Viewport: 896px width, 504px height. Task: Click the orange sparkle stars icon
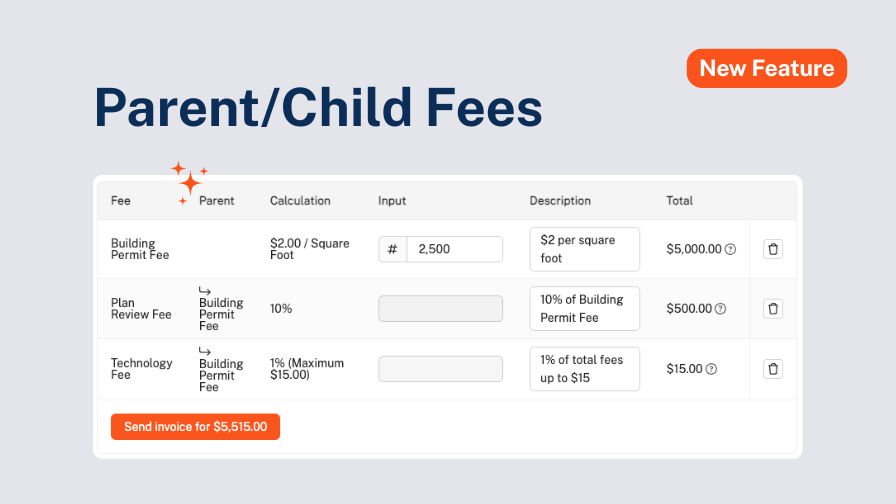pyautogui.click(x=190, y=182)
